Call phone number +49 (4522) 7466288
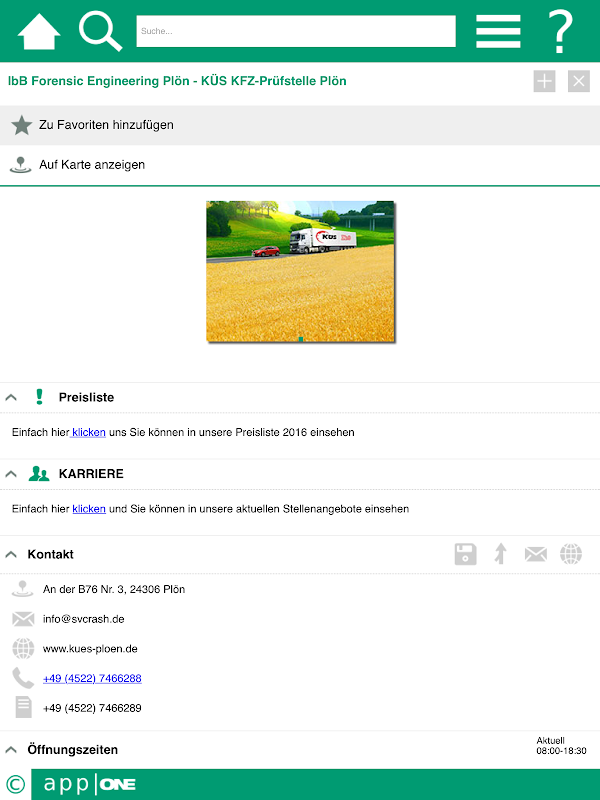 coord(92,678)
